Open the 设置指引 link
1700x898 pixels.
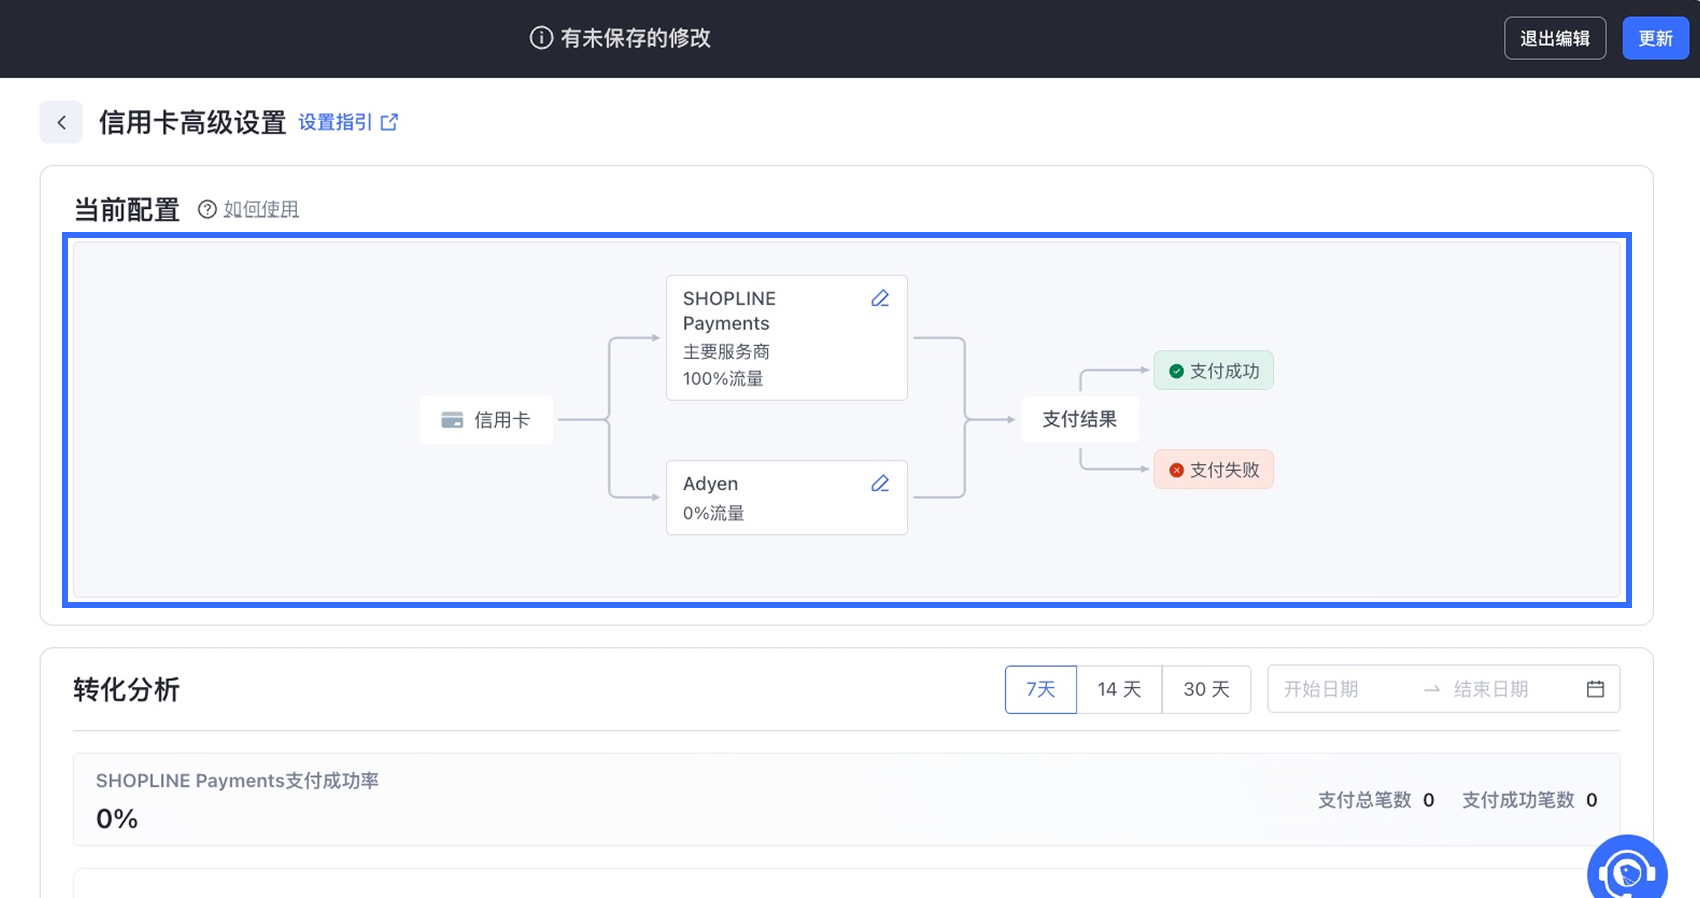[x=335, y=122]
